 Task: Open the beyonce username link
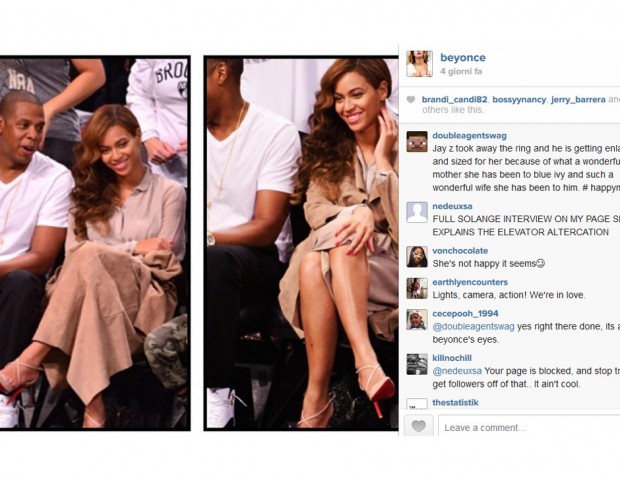[463, 58]
